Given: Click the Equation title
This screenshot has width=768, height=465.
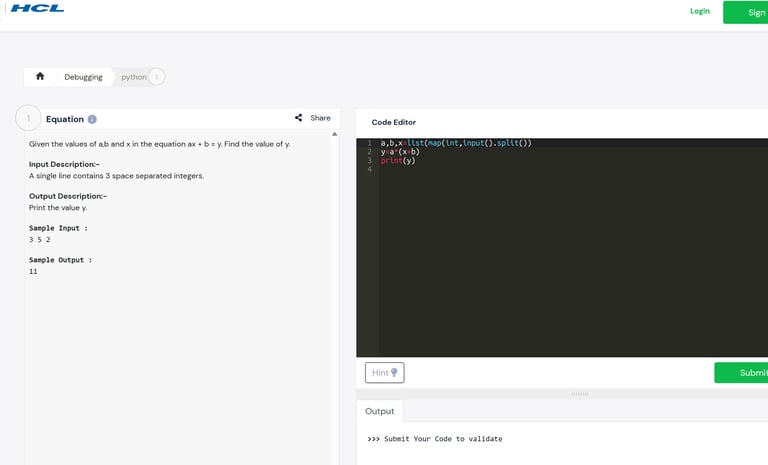Looking at the screenshot, I should click(65, 119).
